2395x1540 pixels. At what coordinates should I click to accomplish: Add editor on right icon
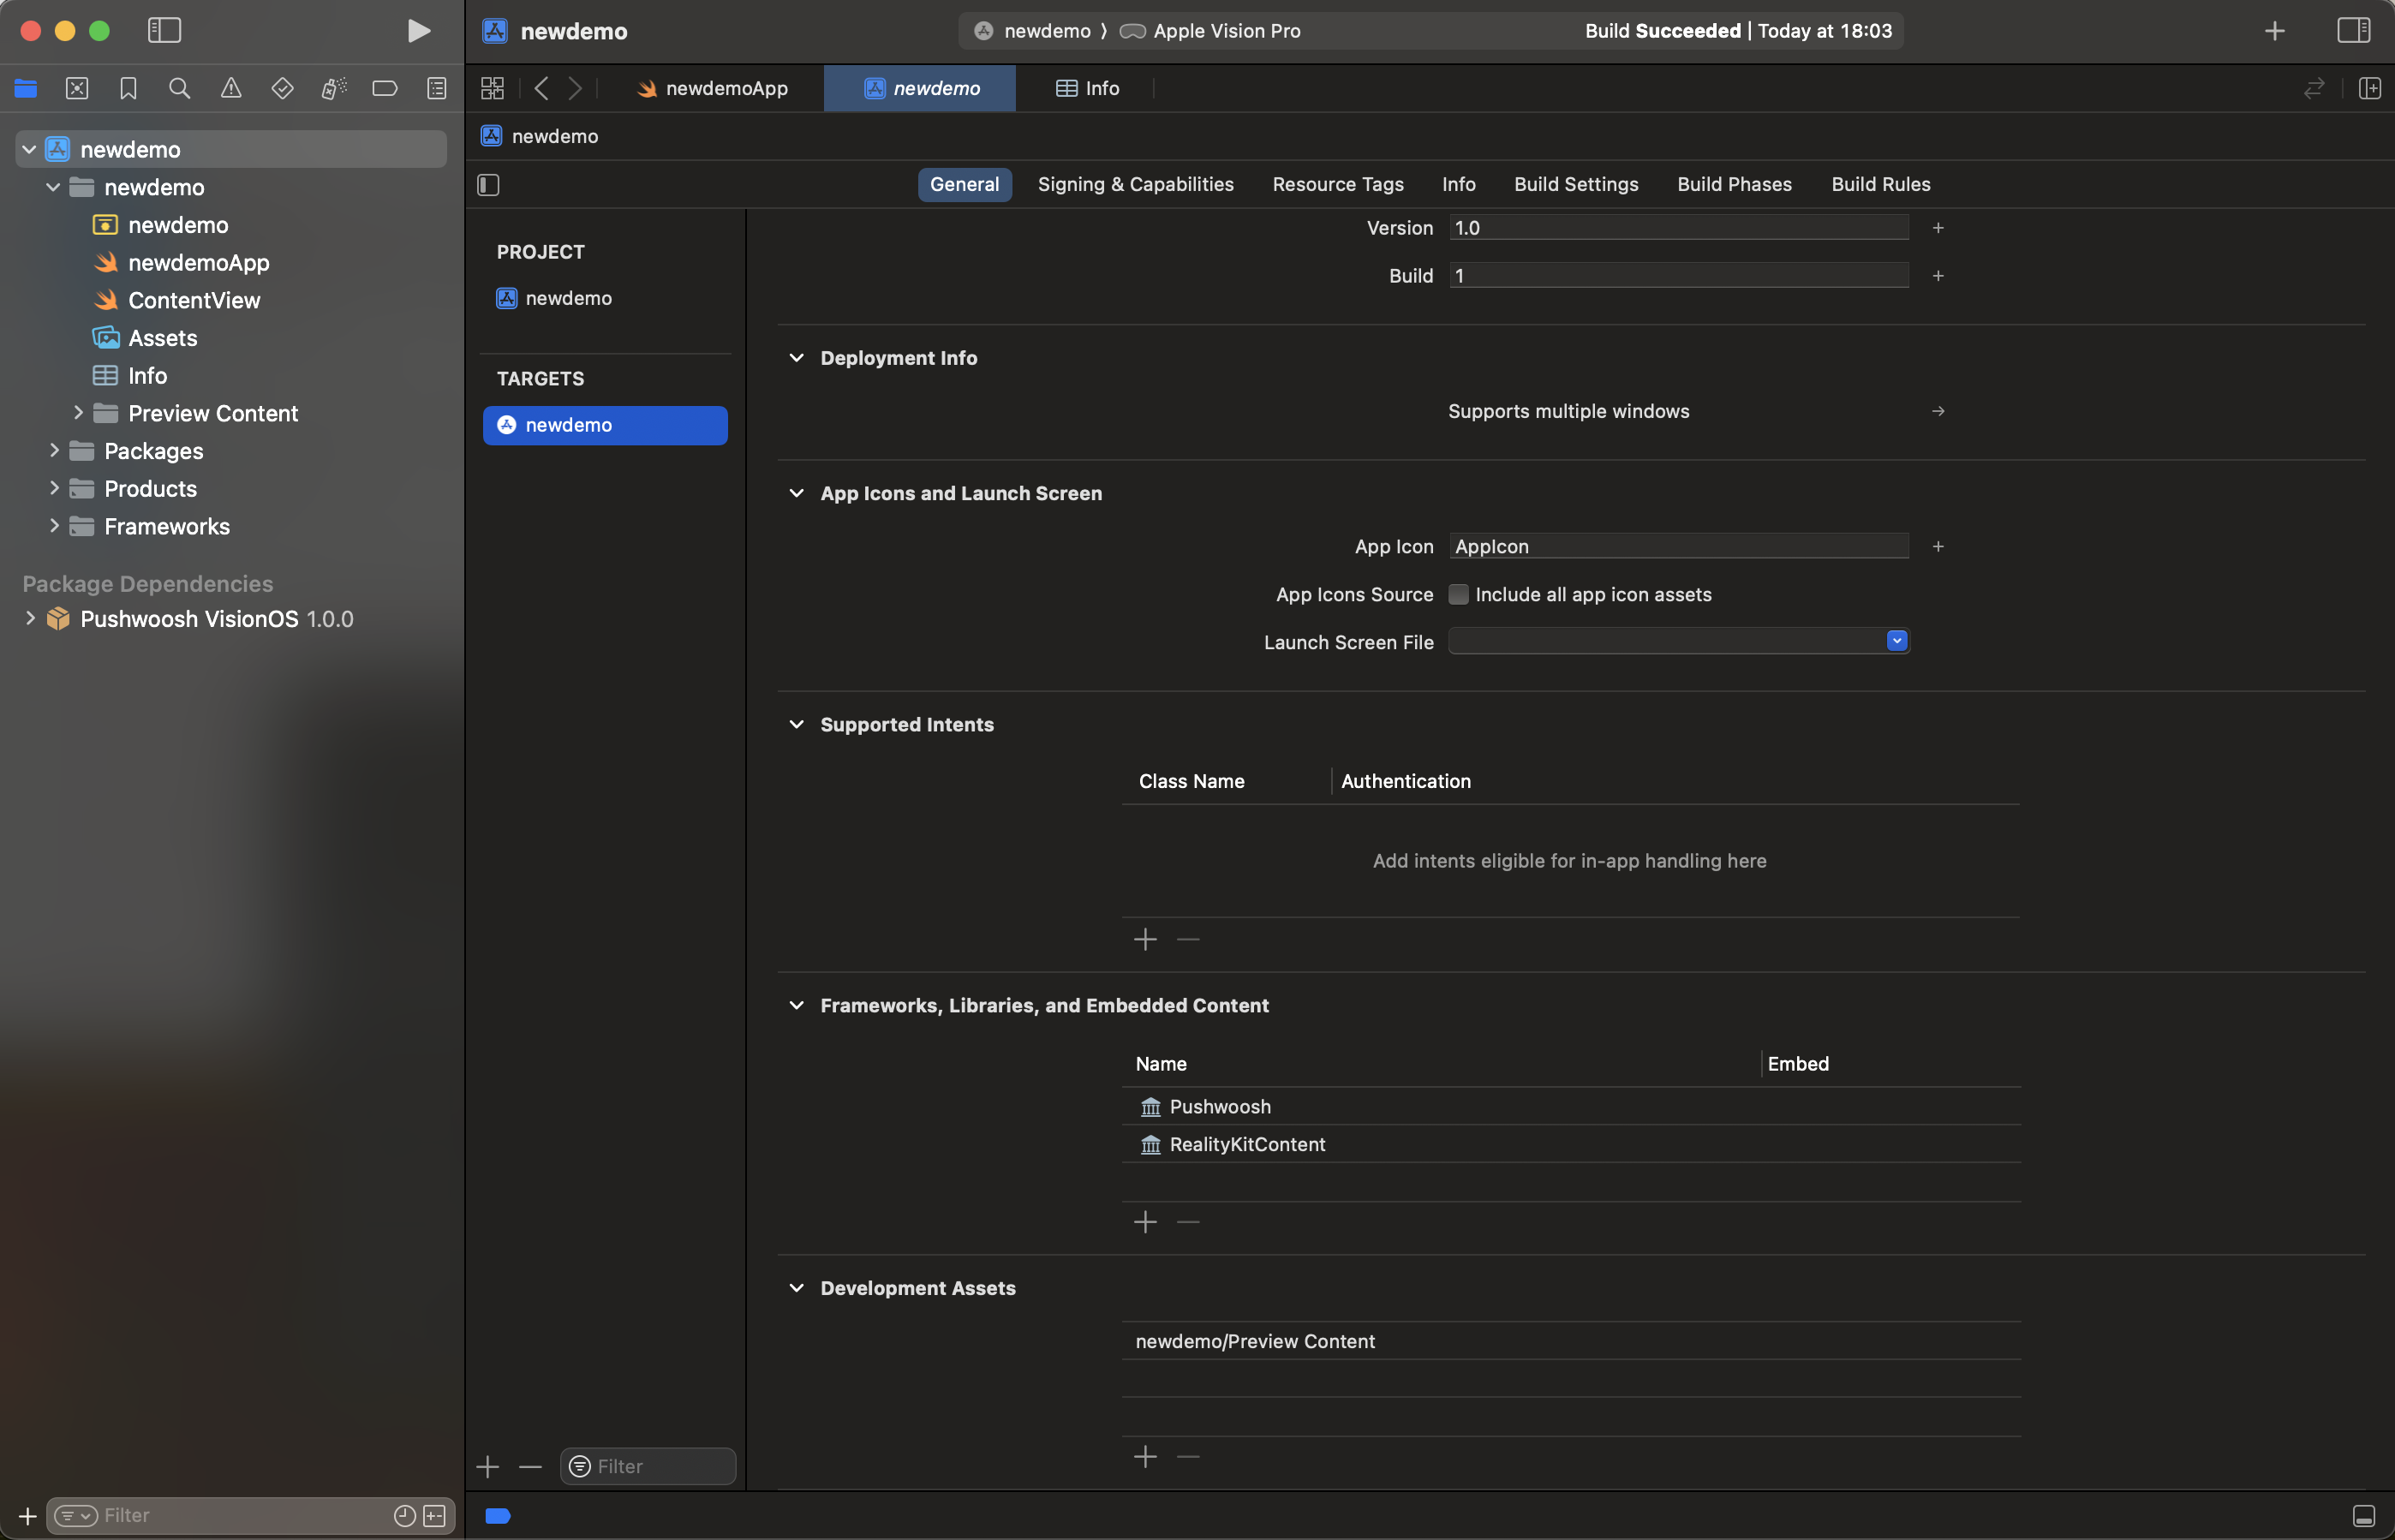pos(2369,88)
